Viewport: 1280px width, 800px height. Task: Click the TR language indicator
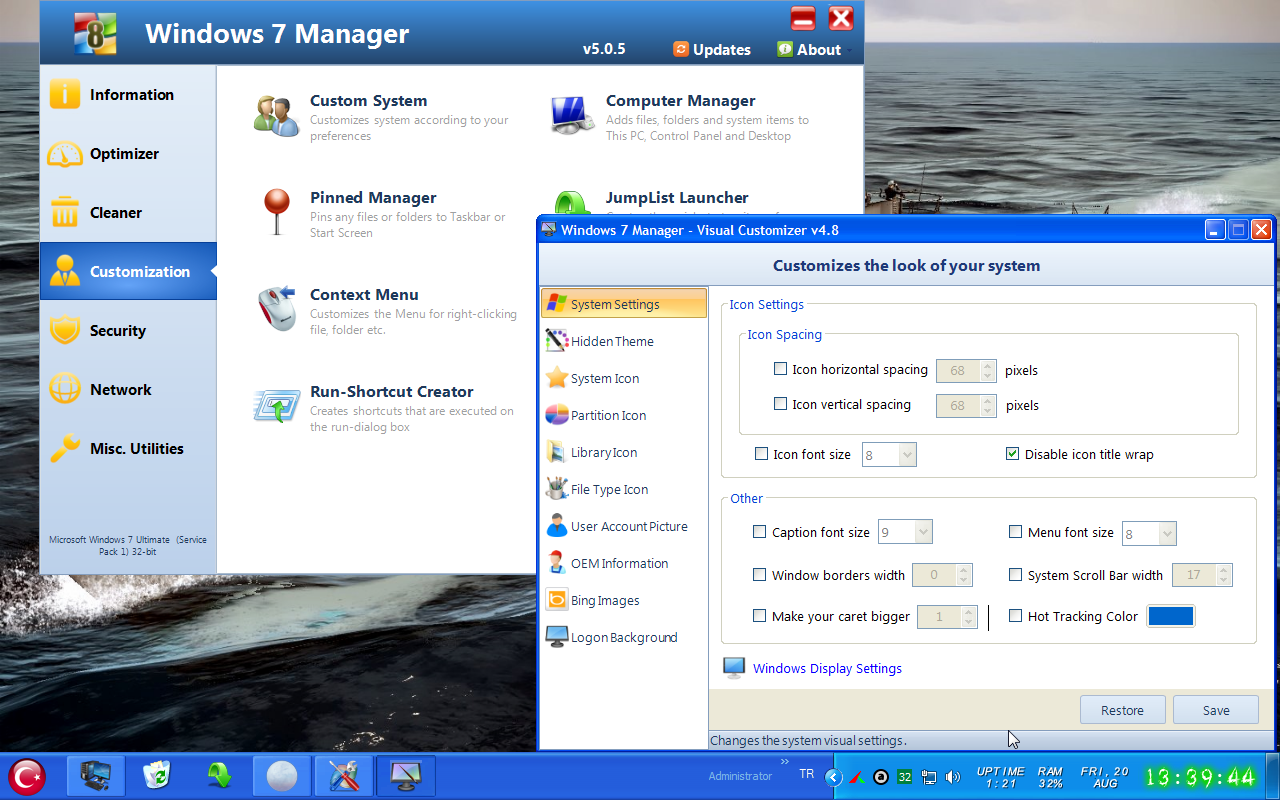coord(806,774)
